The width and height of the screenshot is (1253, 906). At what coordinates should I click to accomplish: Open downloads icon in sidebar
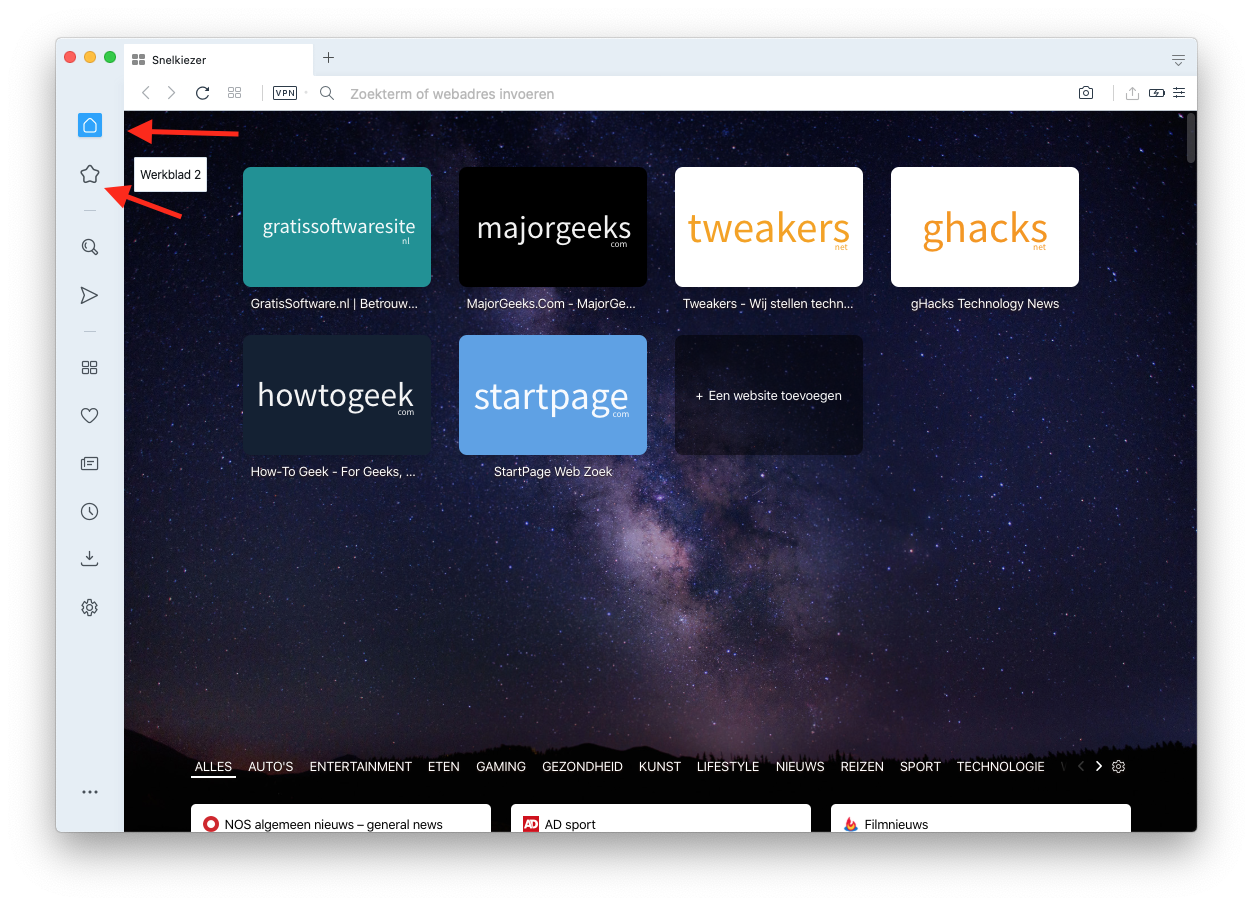tap(90, 559)
